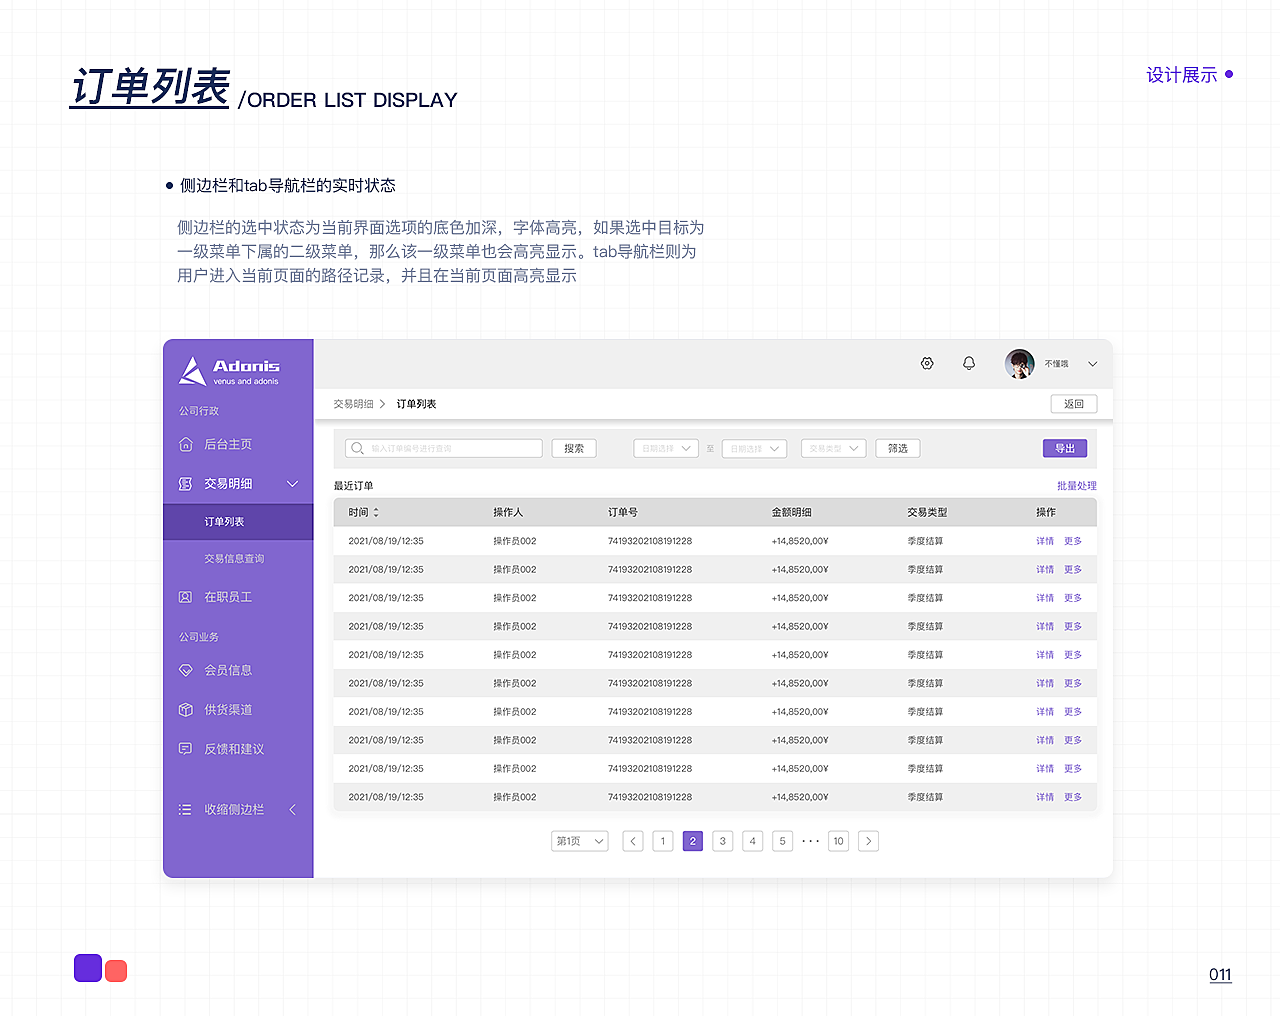
Task: Click the 操作人 column header
Action: point(508,513)
